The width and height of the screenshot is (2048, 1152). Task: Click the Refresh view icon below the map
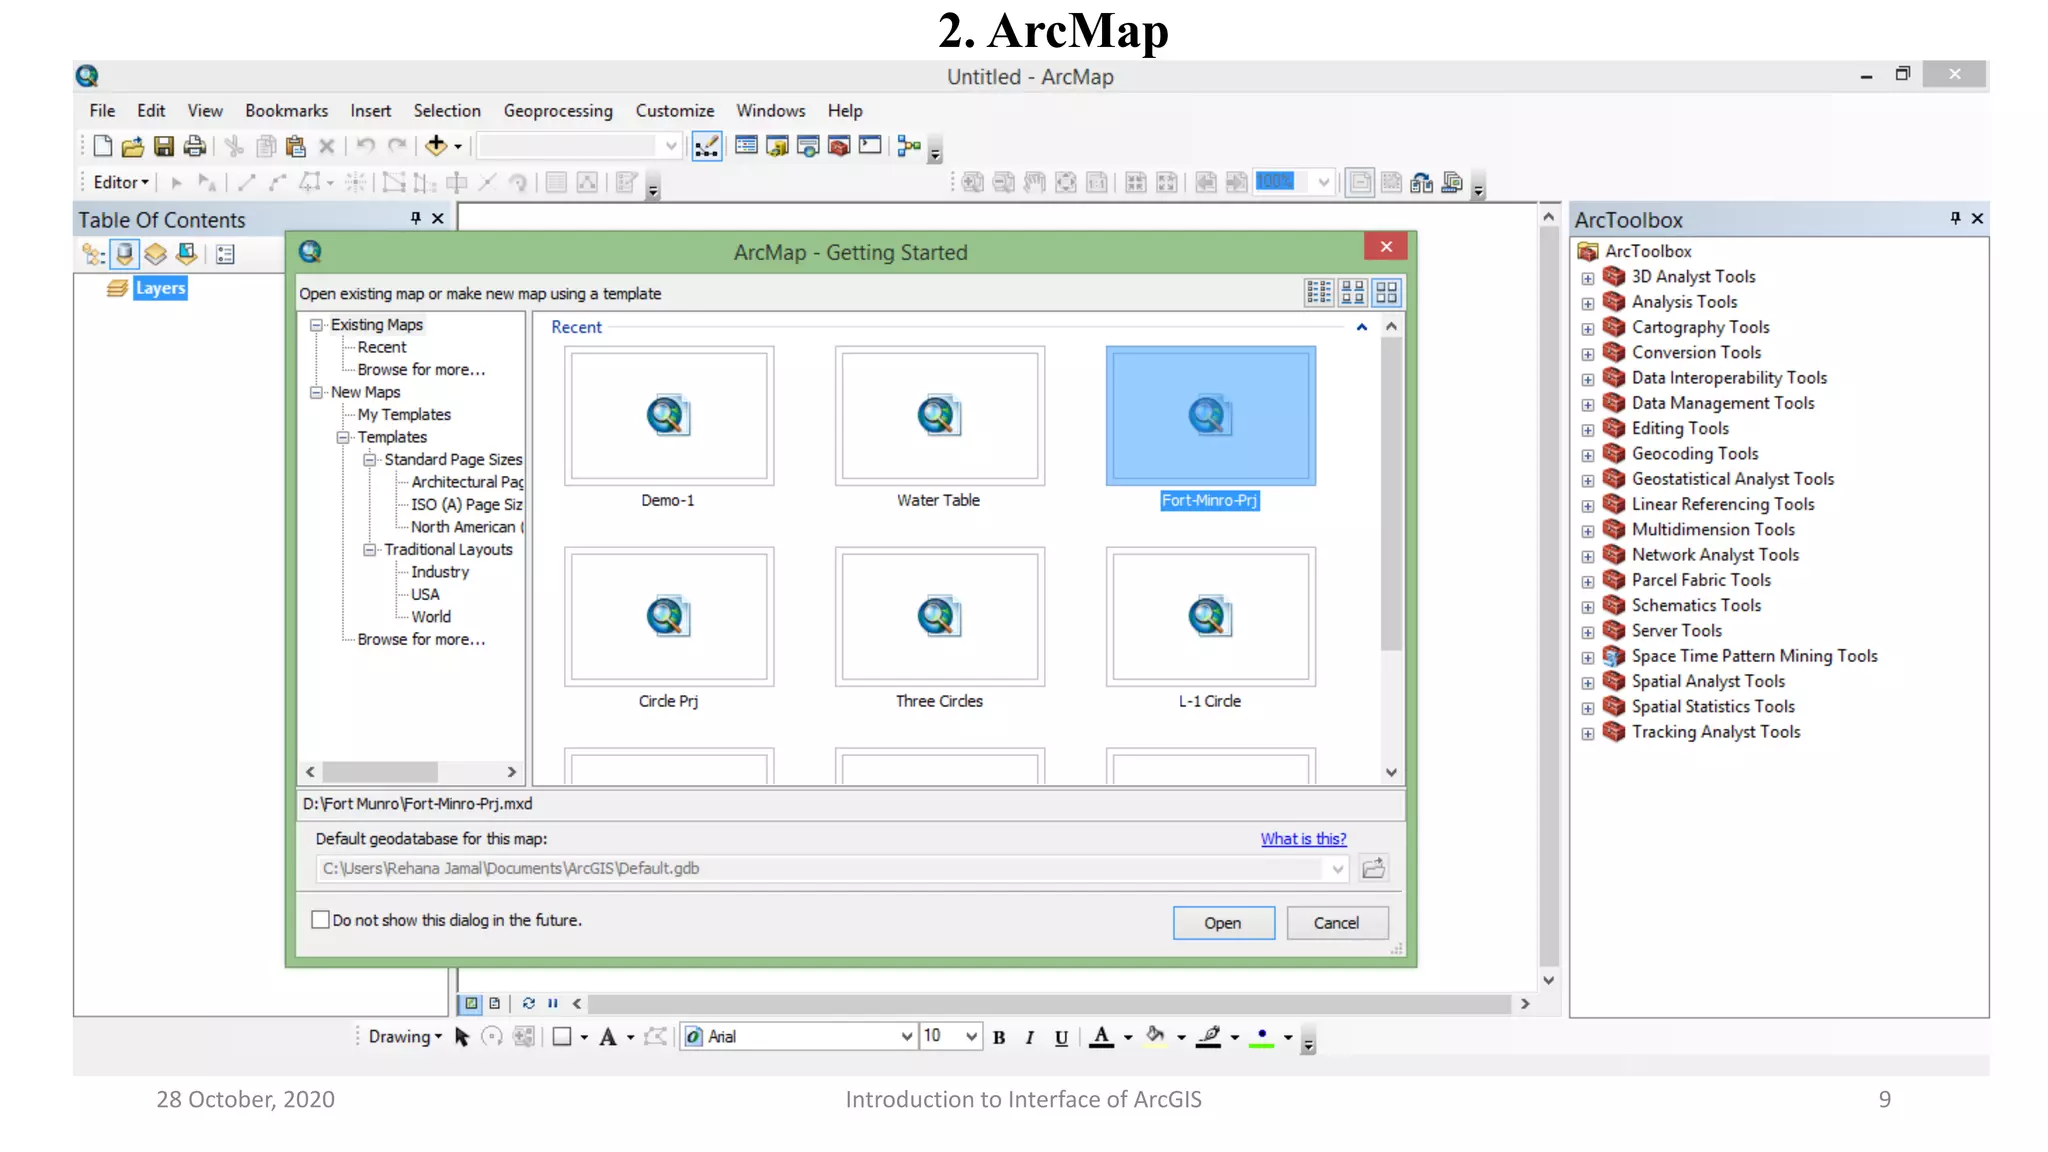(528, 1003)
